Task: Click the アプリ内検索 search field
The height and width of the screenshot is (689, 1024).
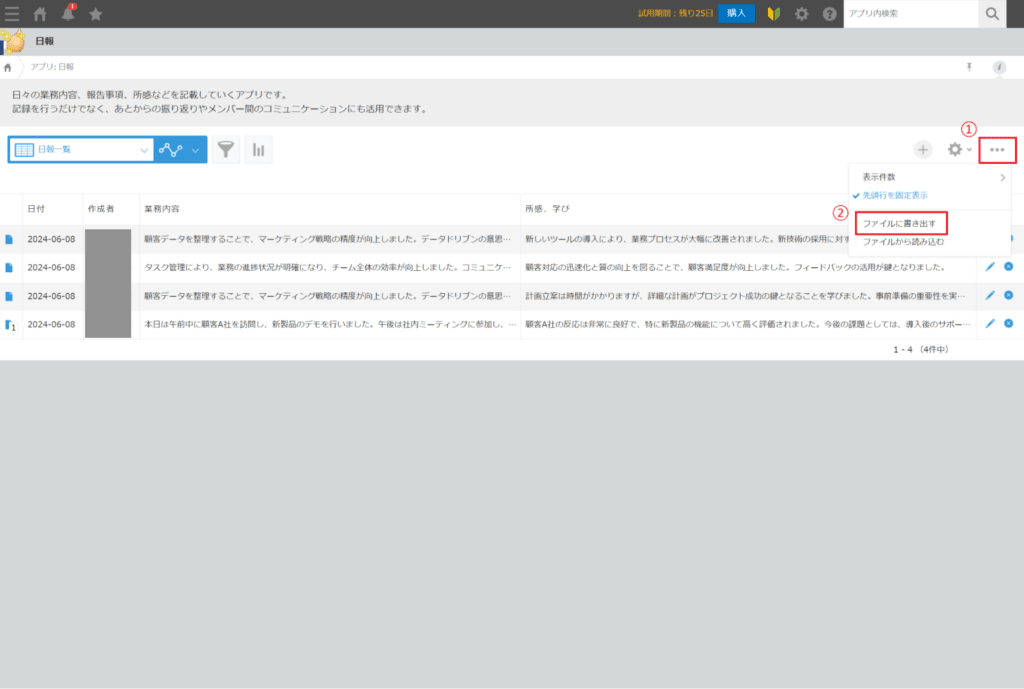Action: coord(908,14)
